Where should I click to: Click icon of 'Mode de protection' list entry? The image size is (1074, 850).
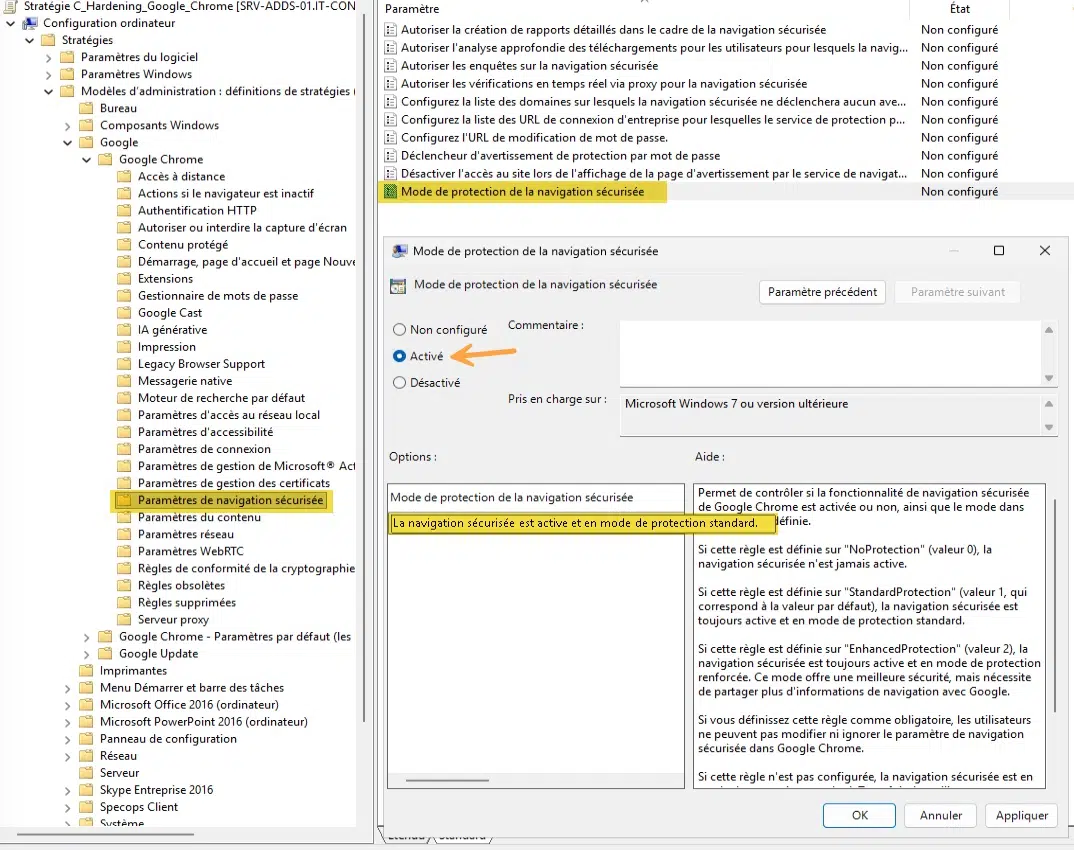tap(390, 192)
